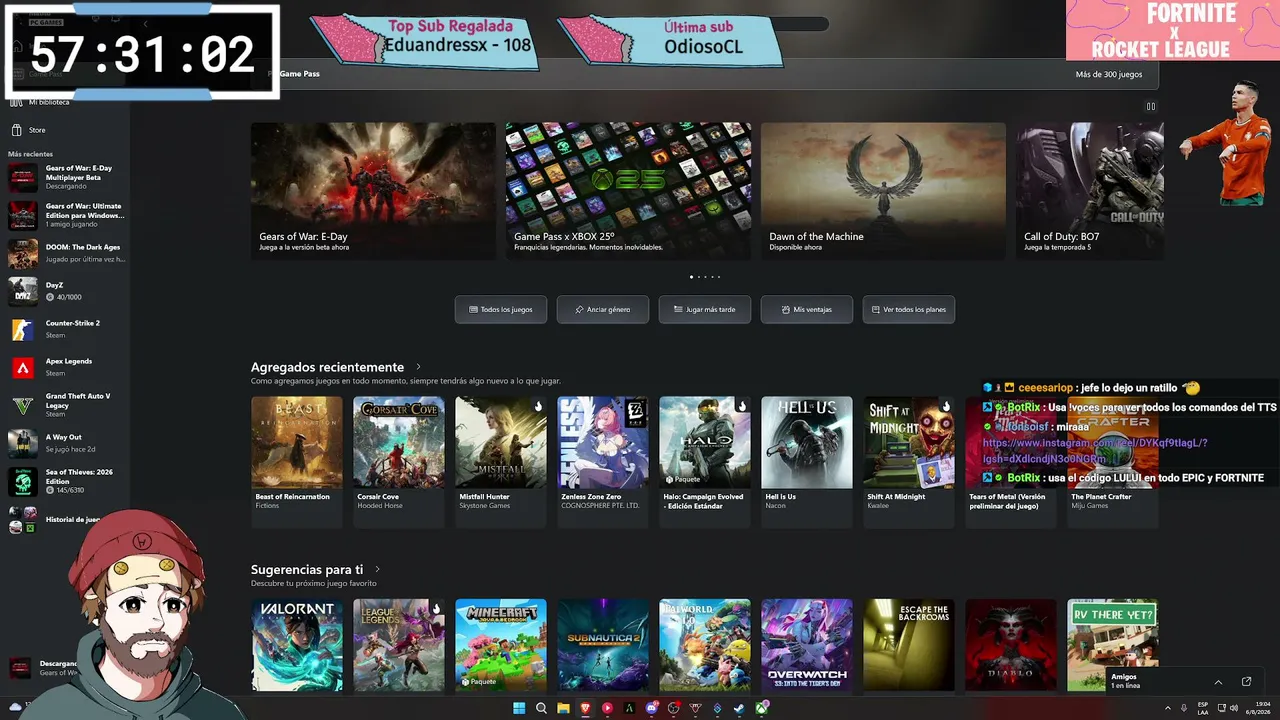Pop out the Amigos panel
1280x720 pixels.
tap(1246, 682)
